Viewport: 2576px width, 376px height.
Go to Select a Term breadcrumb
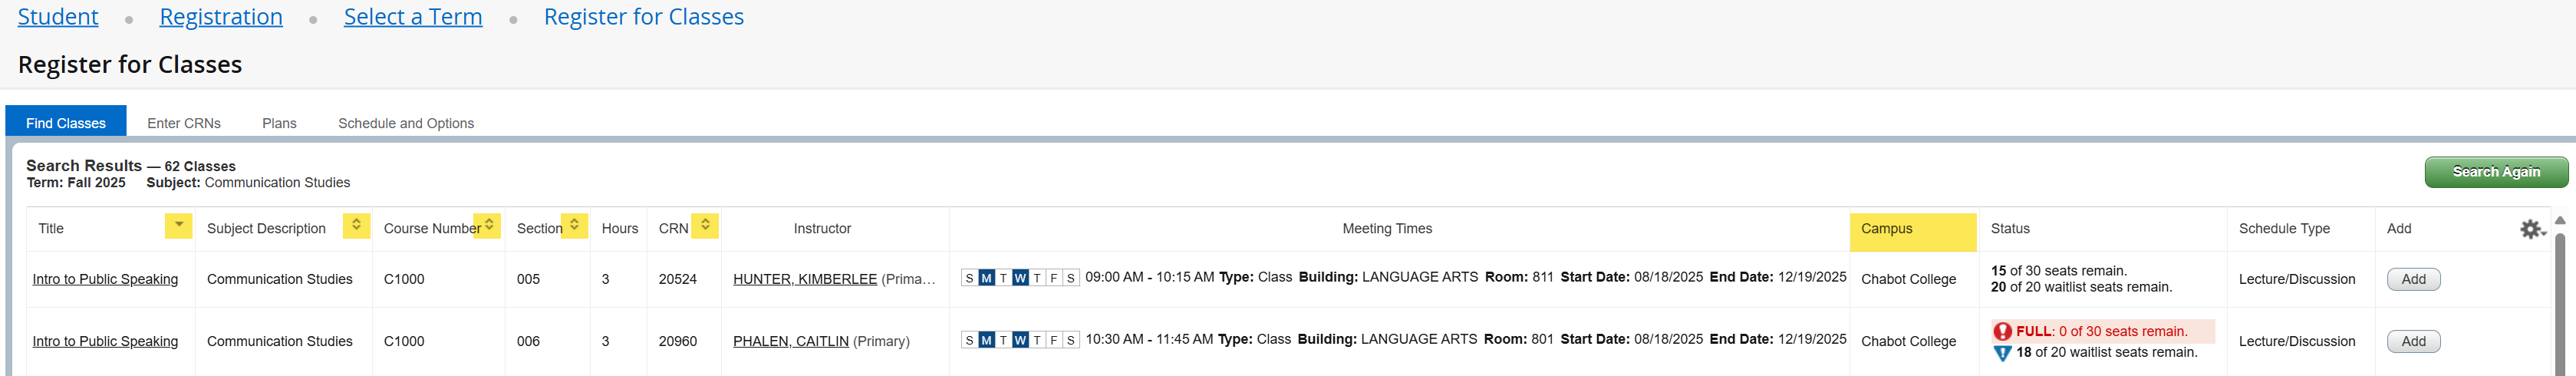point(412,17)
